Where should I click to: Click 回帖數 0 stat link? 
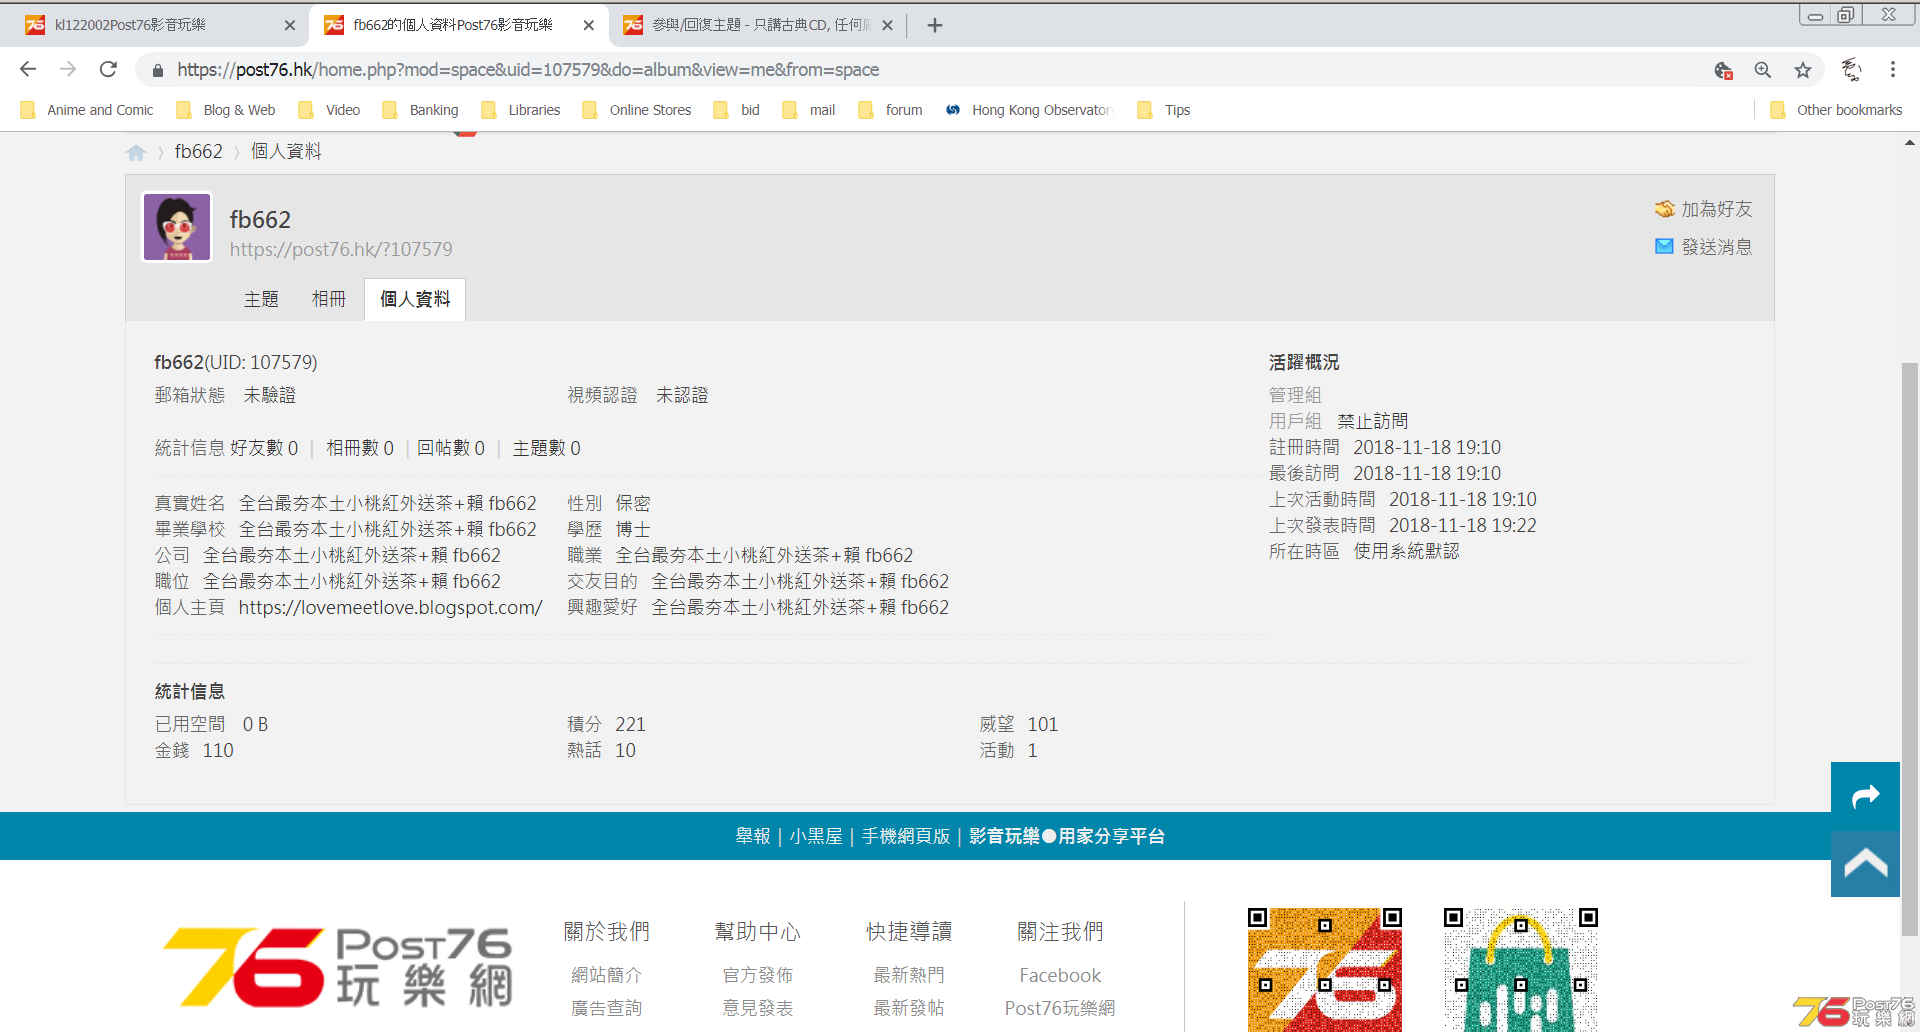click(x=451, y=448)
